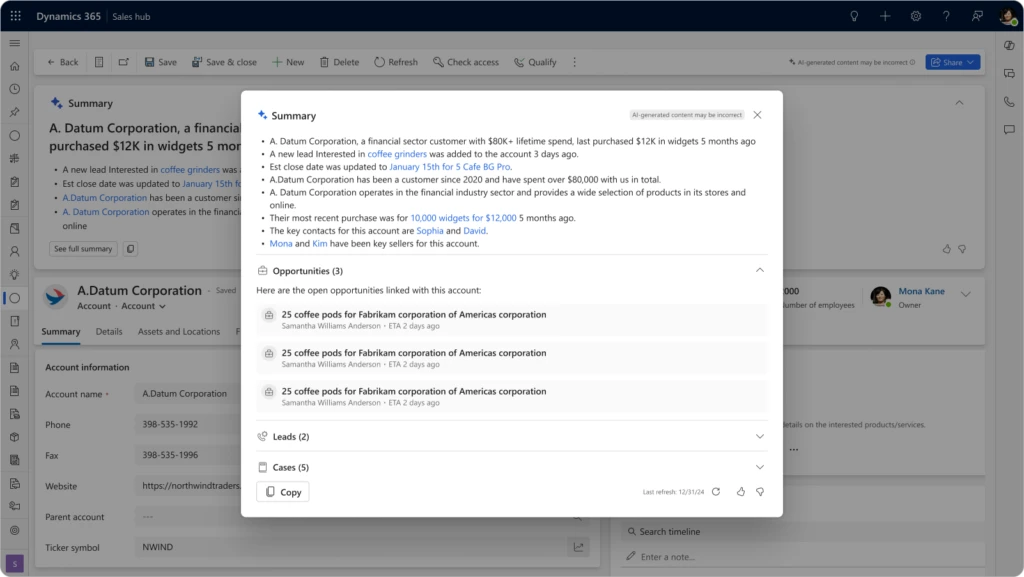The image size is (1024, 577).
Task: Collapse the site map with the hamburger icon
Action: pos(14,43)
